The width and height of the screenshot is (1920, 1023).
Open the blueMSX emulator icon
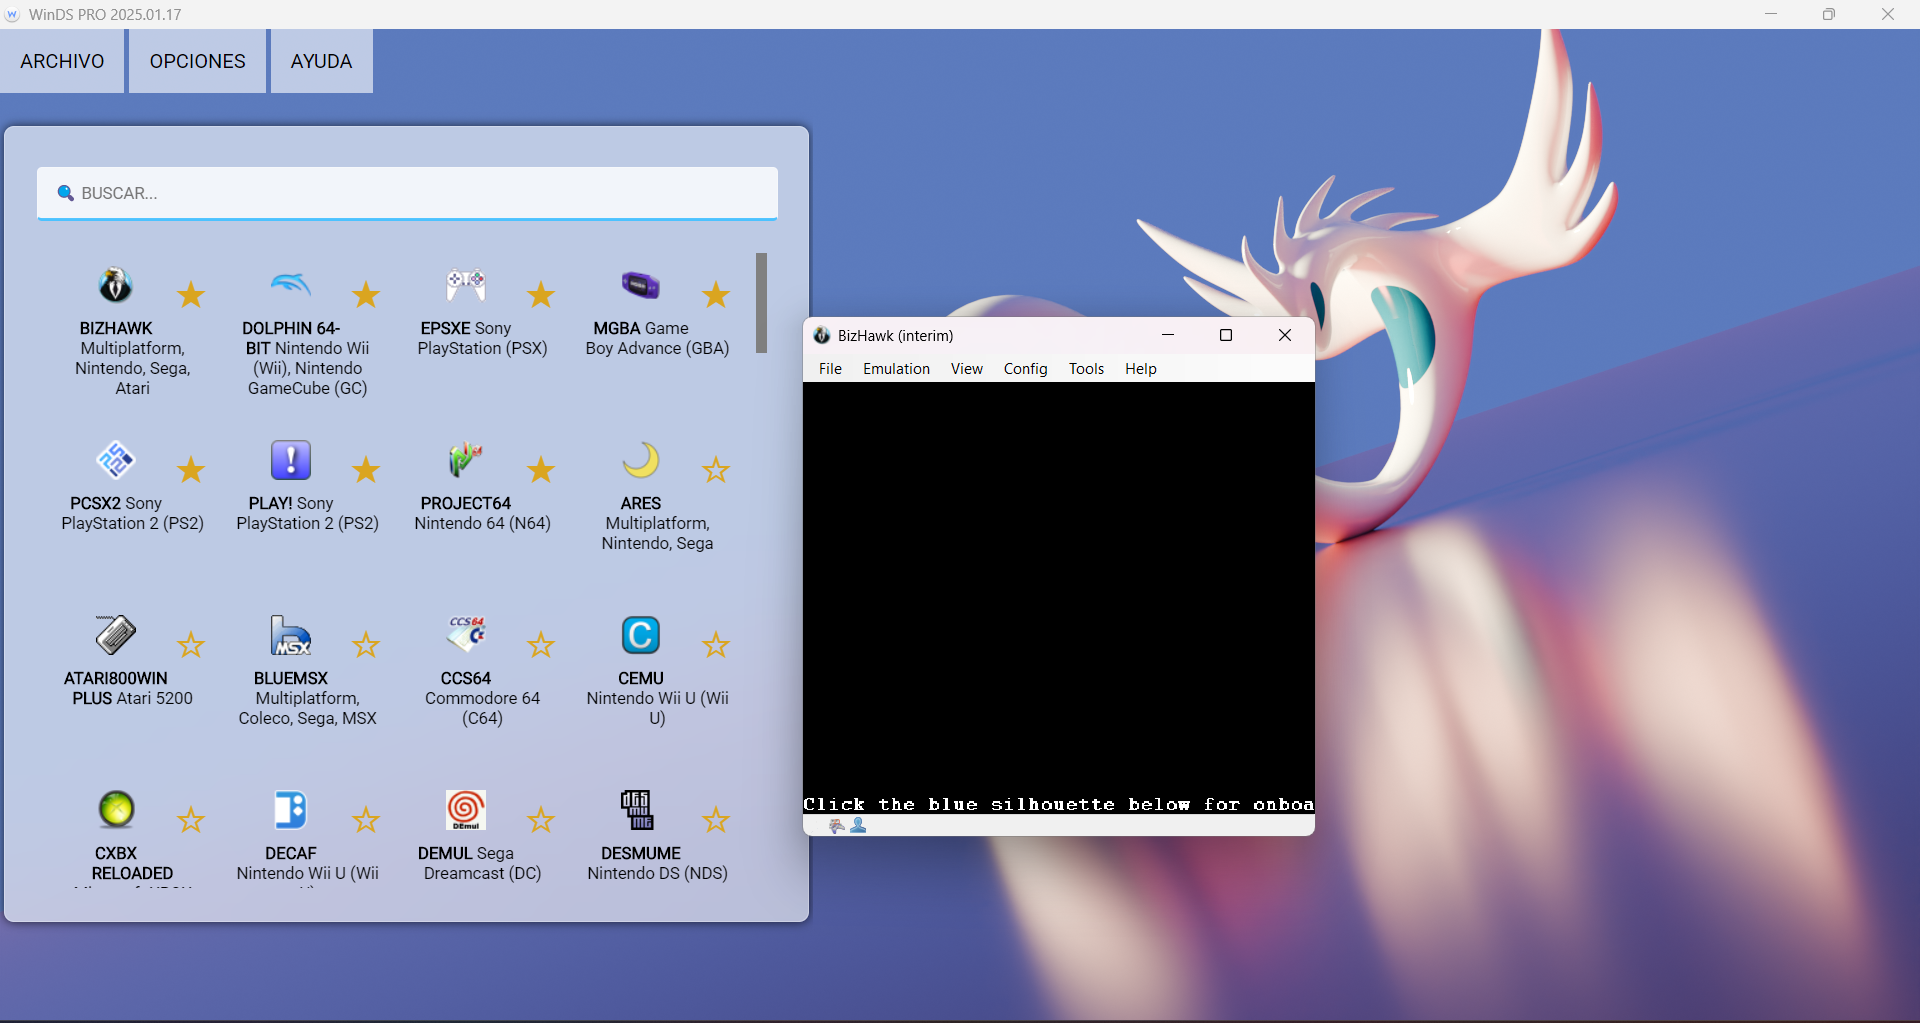click(x=291, y=636)
